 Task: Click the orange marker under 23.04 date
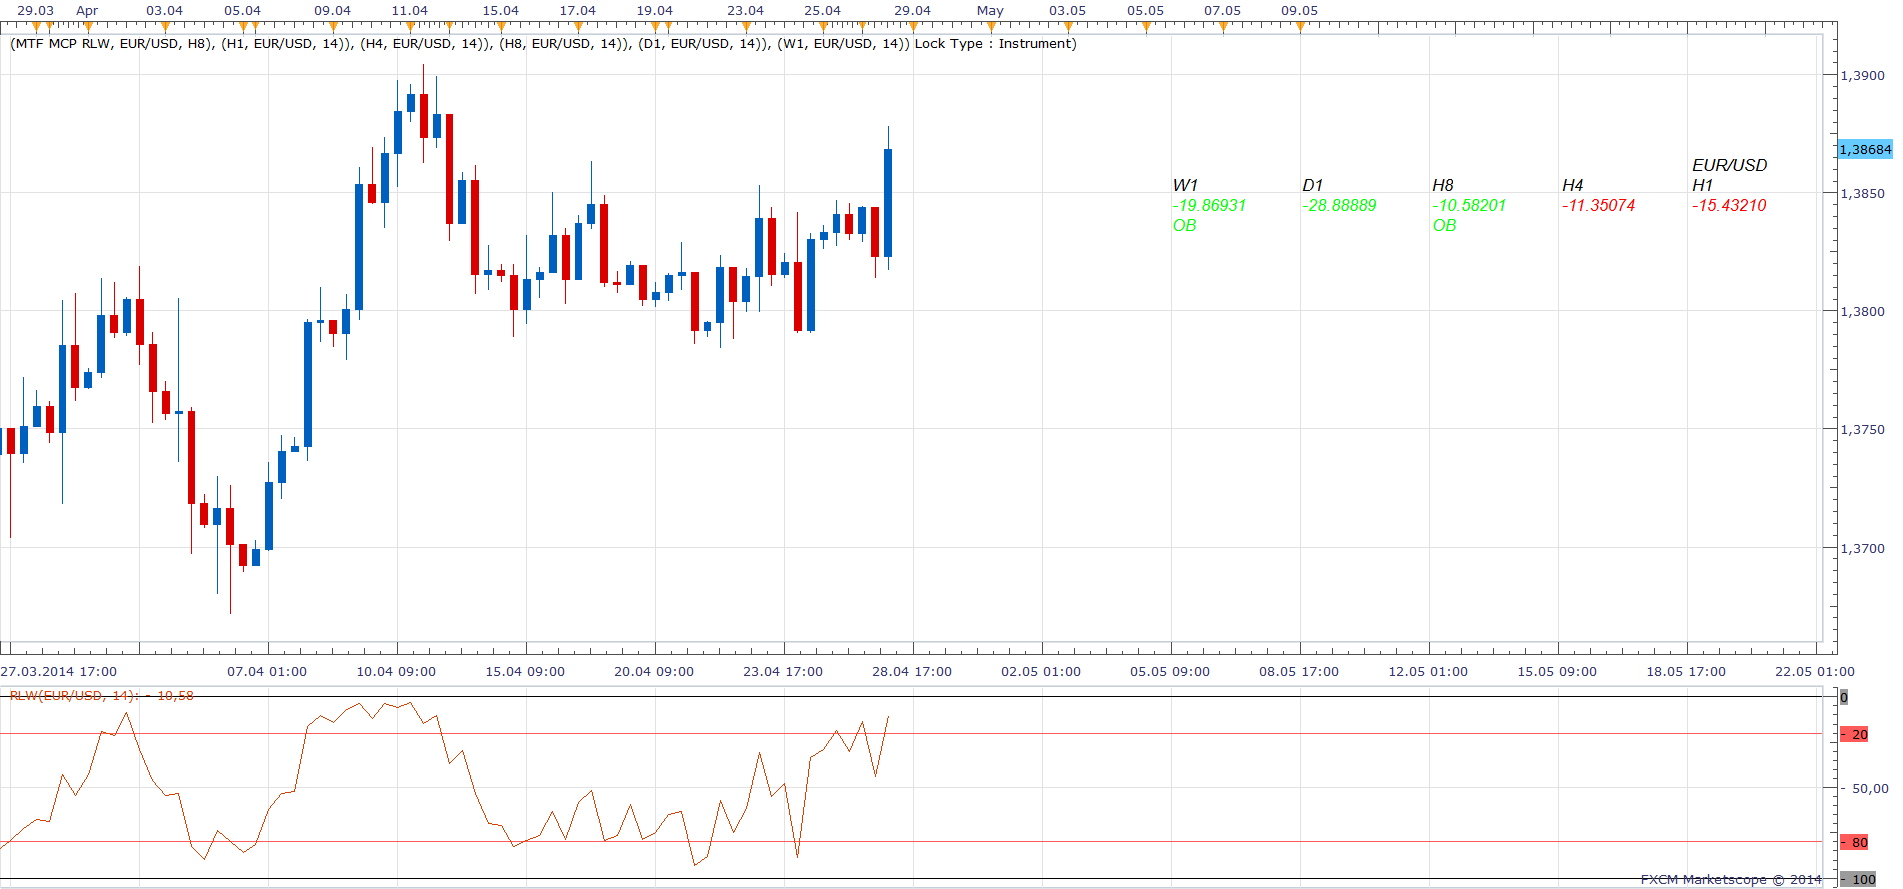coord(745,27)
